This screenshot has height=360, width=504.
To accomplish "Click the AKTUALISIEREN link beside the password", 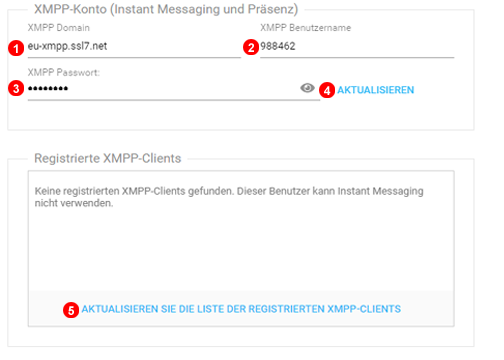I will [x=376, y=90].
